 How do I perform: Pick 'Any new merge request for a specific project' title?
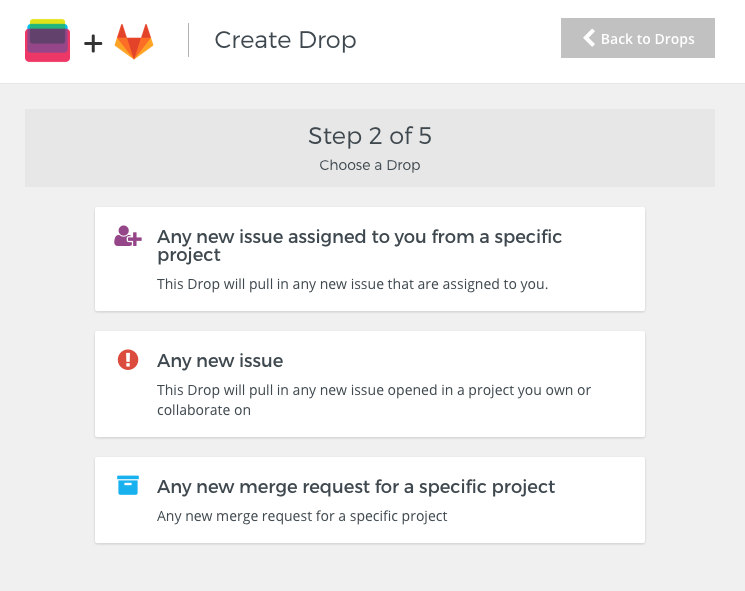[x=356, y=487]
